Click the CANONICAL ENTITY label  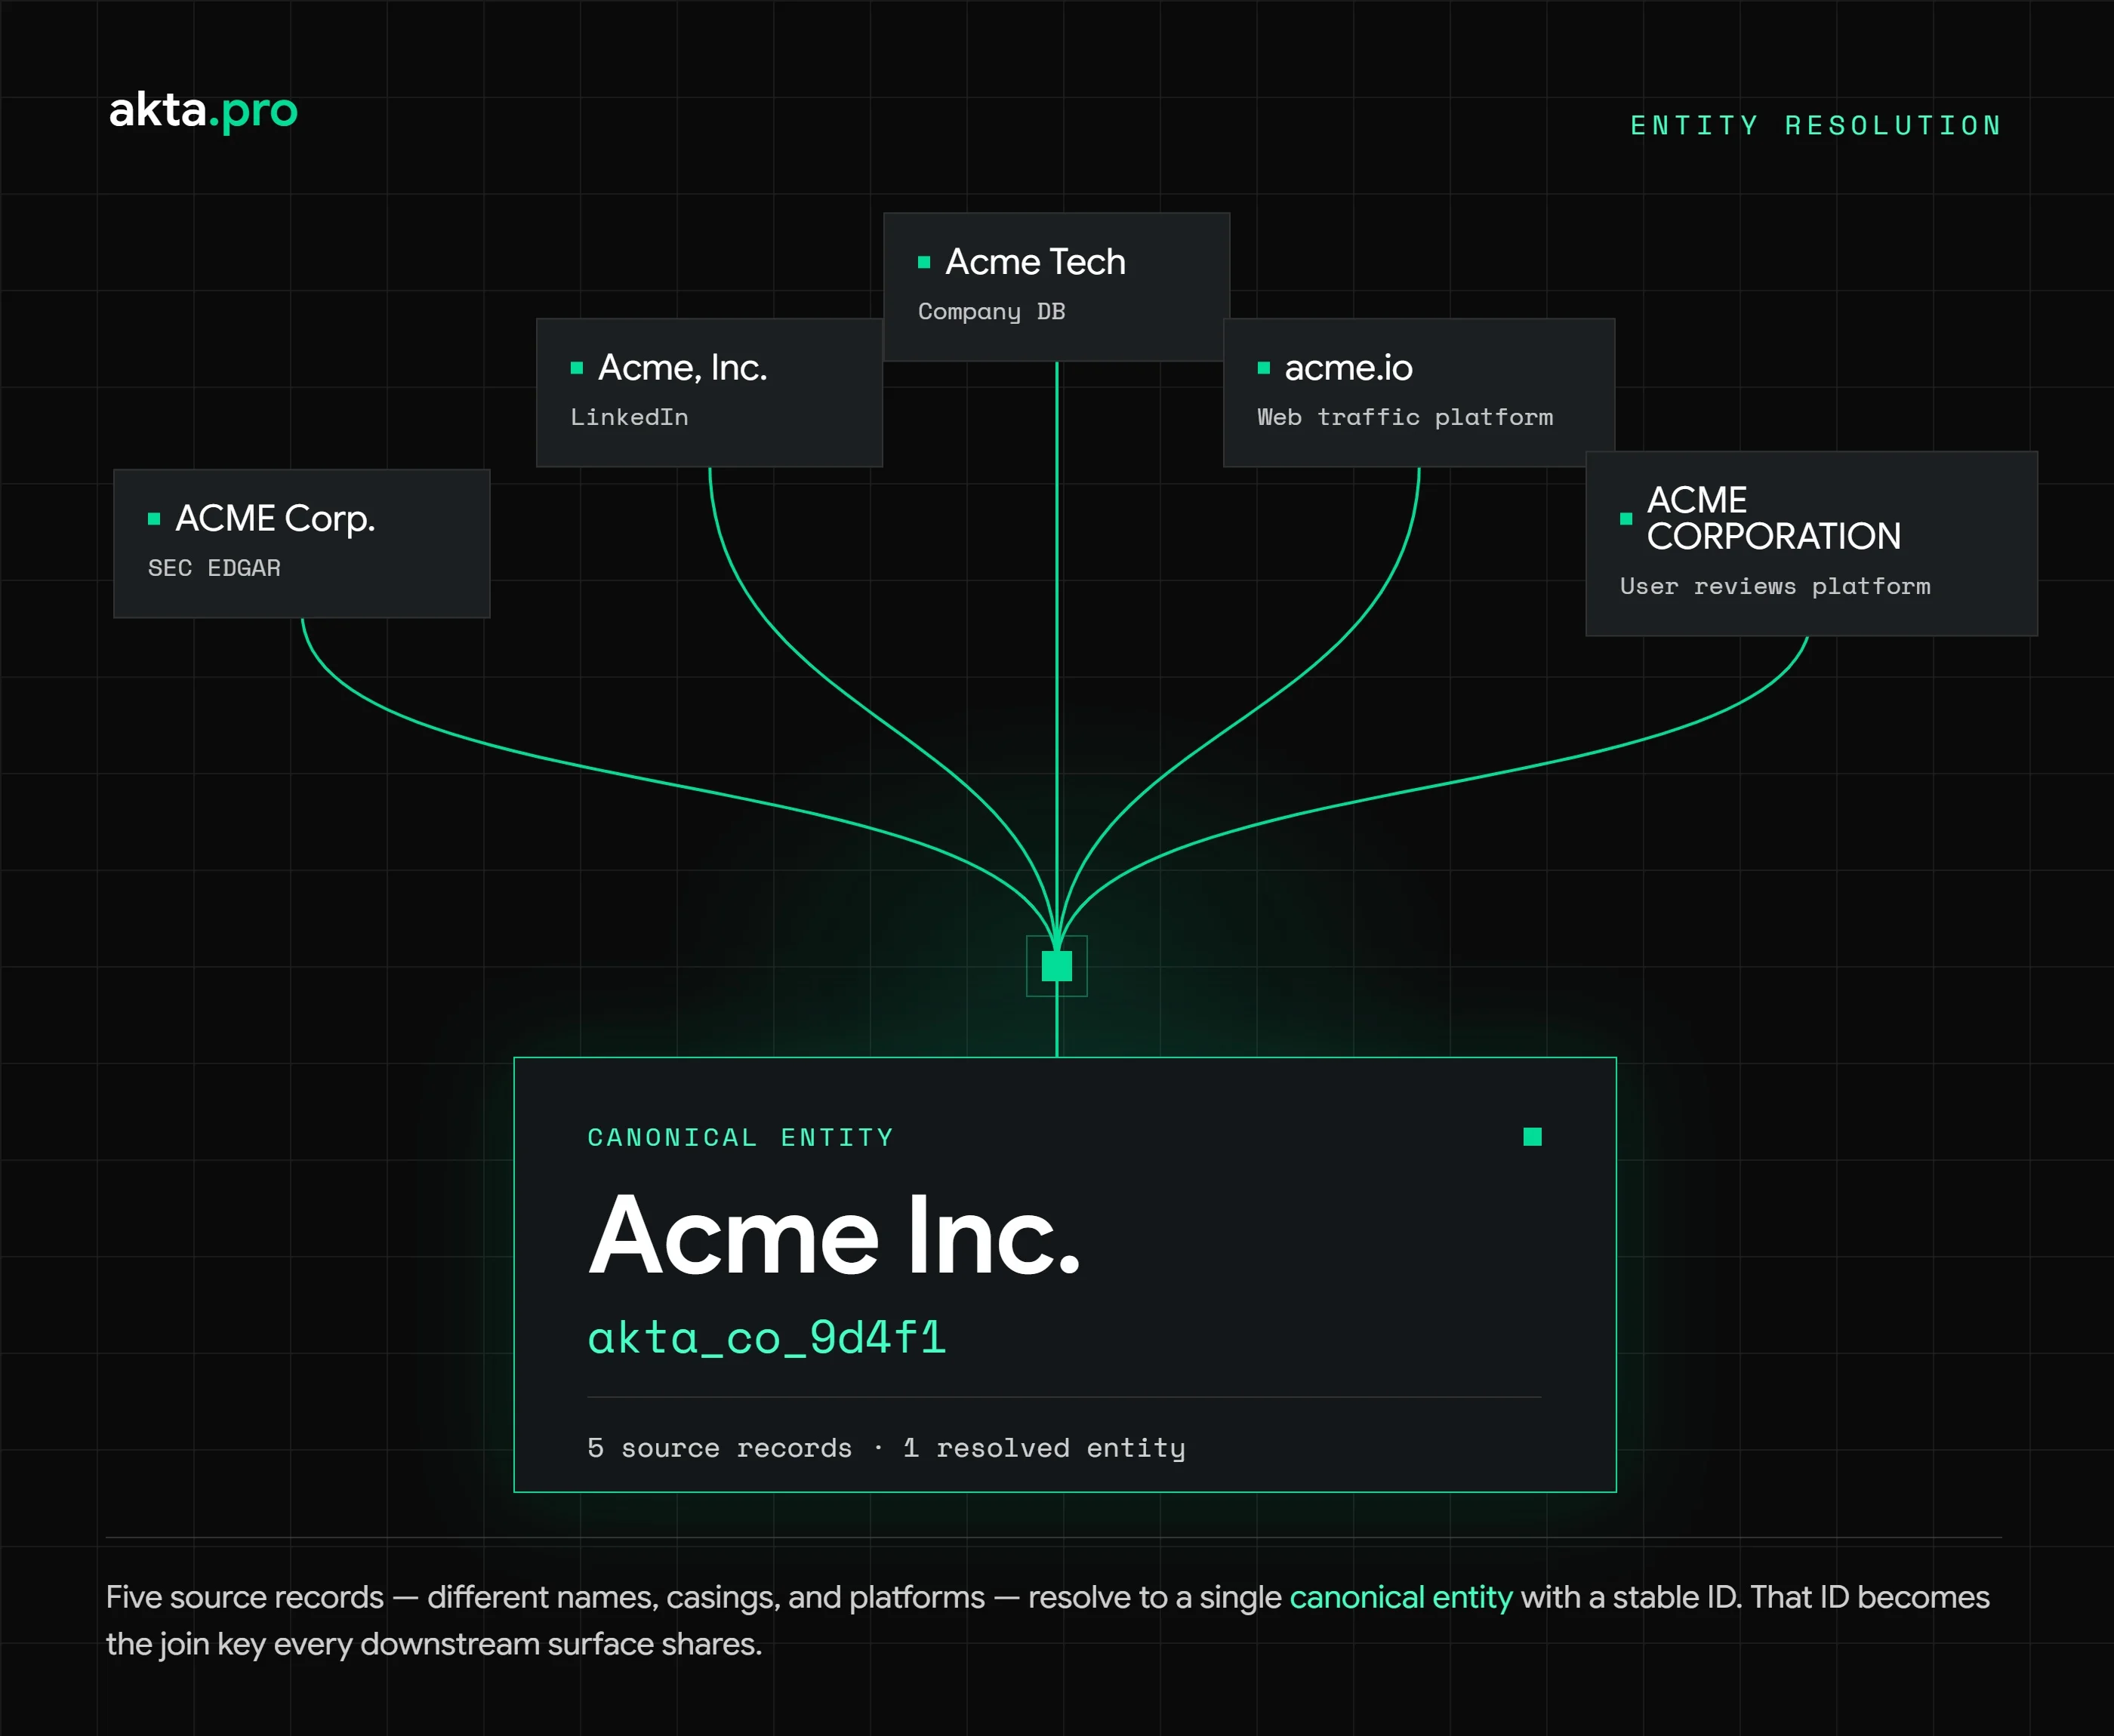pyautogui.click(x=740, y=1138)
